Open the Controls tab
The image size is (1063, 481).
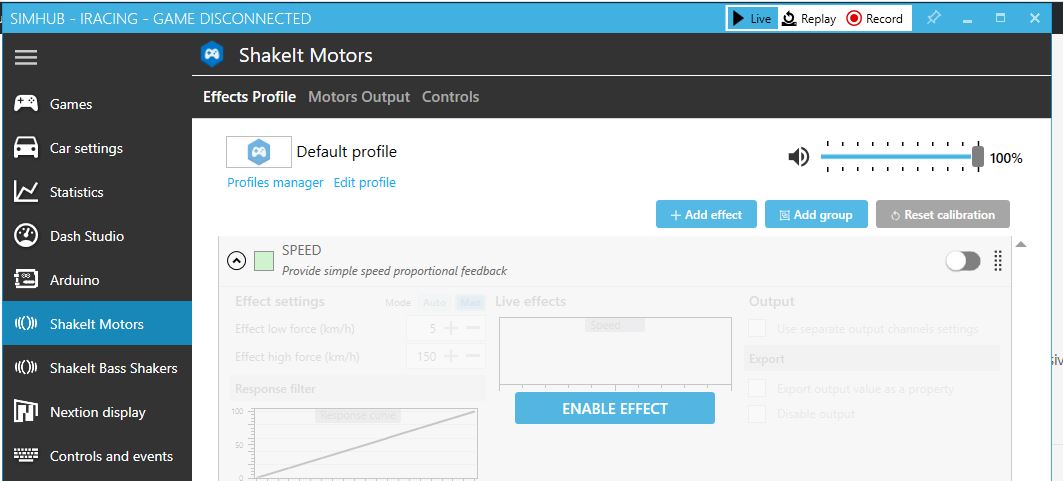pos(450,97)
